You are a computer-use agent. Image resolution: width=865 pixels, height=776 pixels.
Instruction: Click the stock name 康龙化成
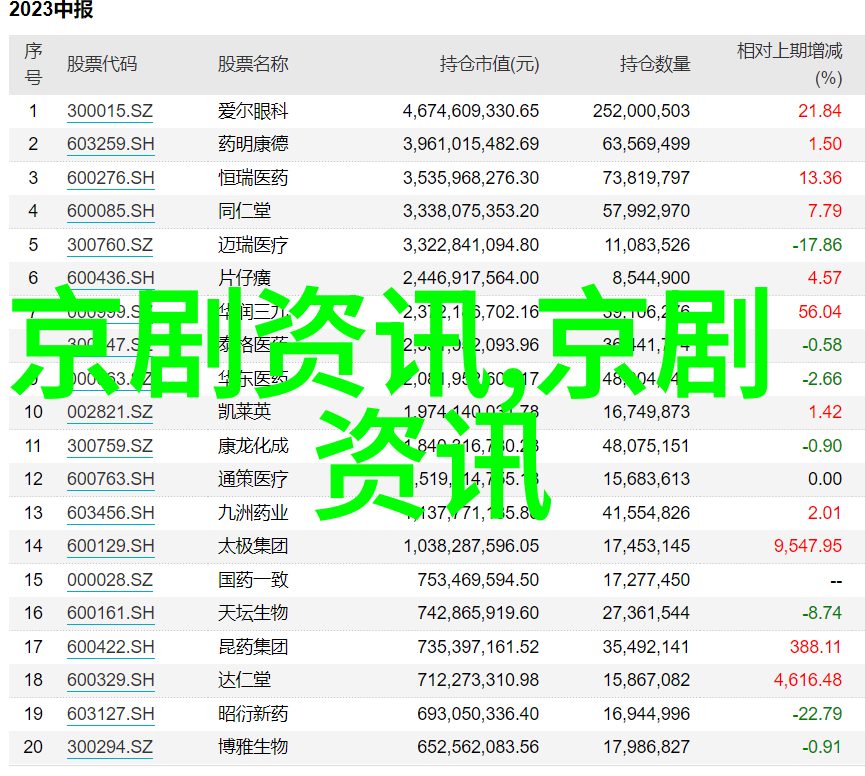coord(253,446)
